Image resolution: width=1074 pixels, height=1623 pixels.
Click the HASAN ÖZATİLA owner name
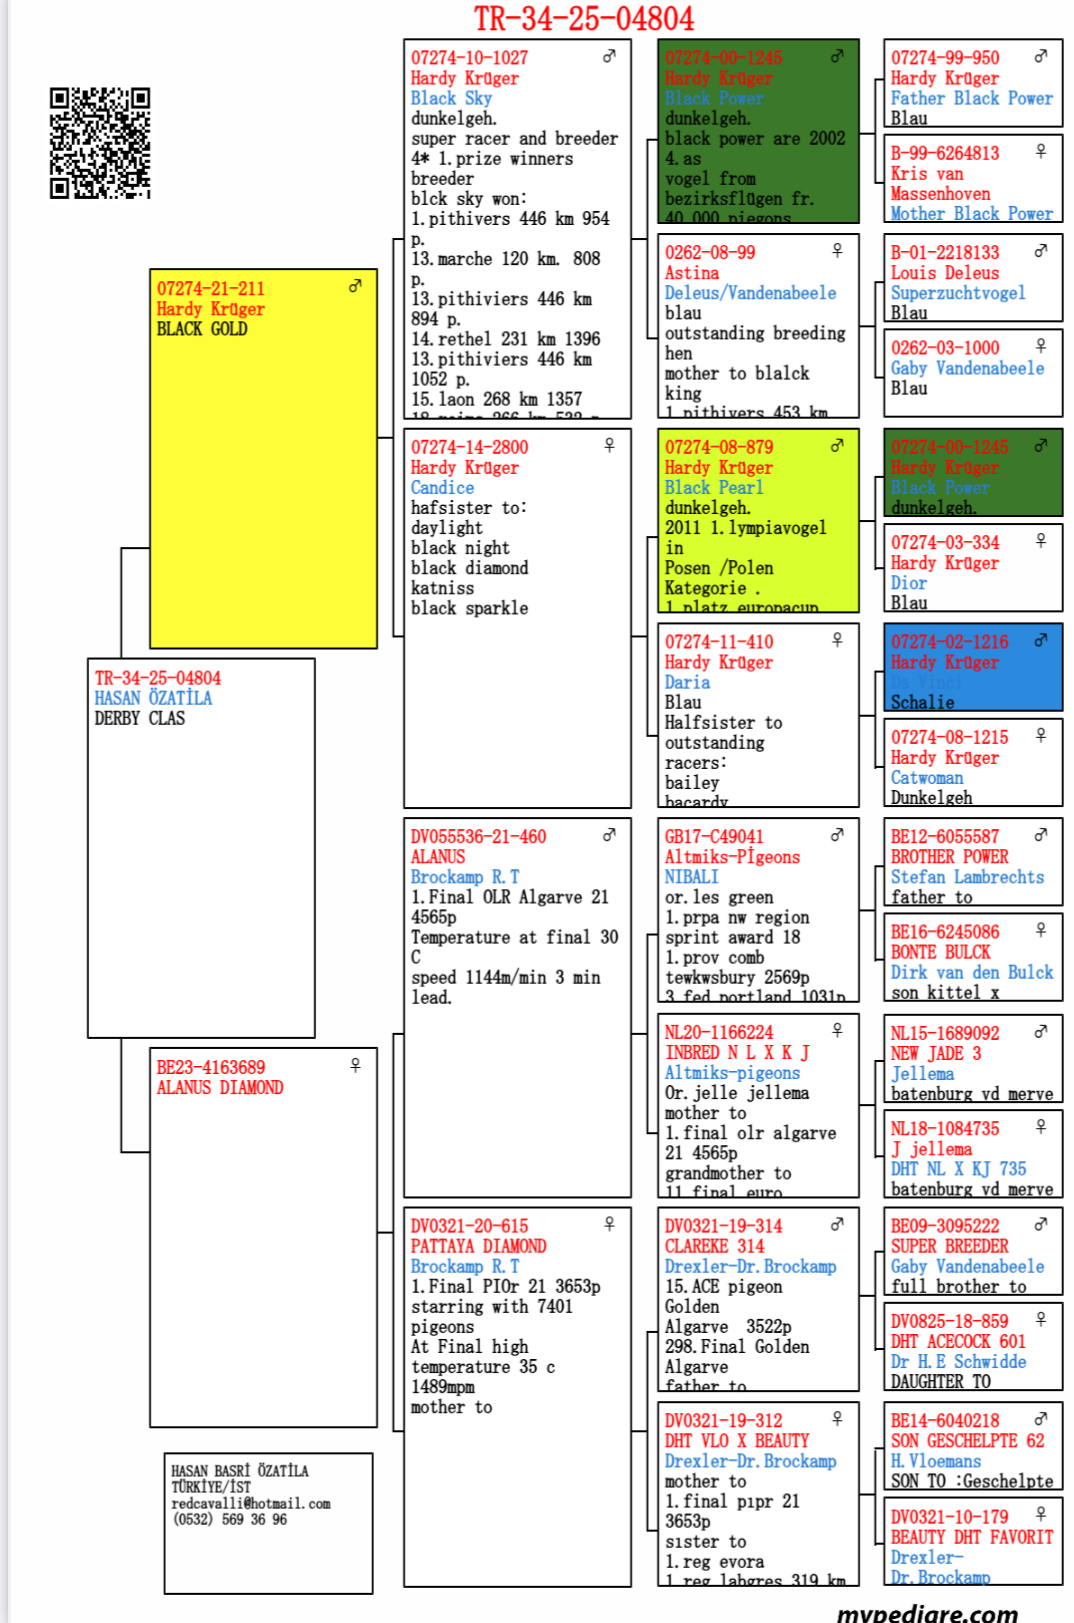tap(153, 698)
